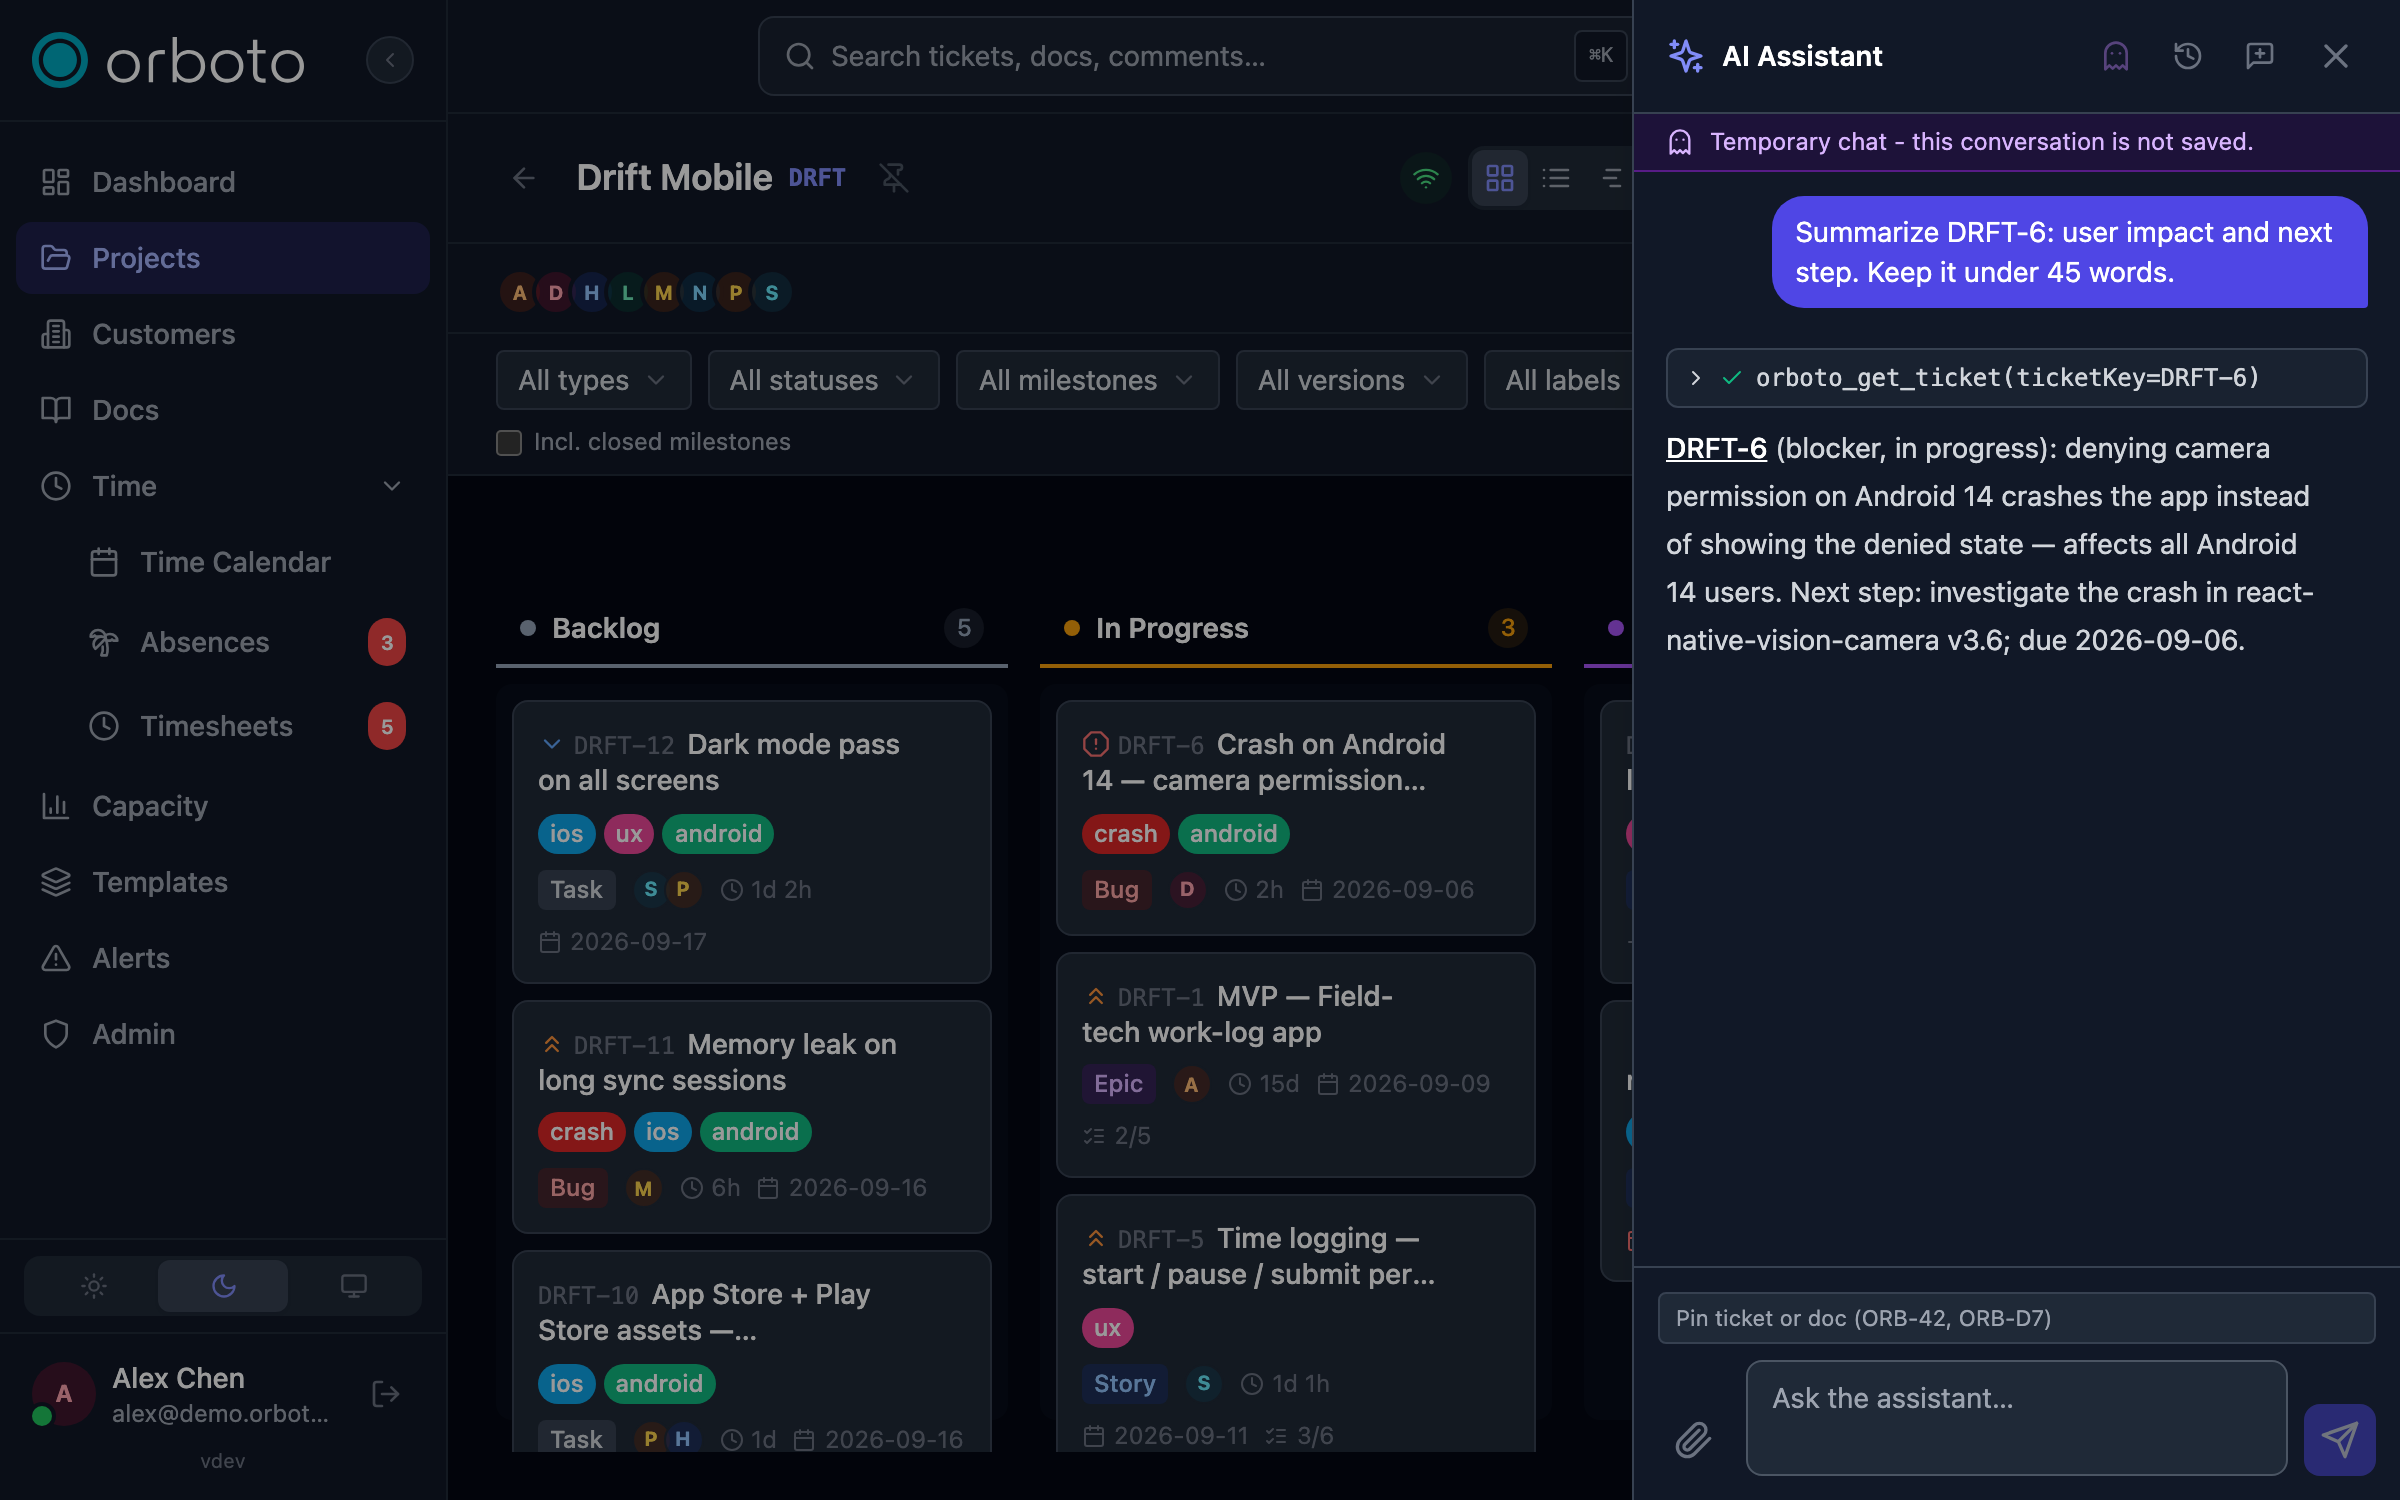Image resolution: width=2400 pixels, height=1500 pixels.
Task: Switch to light theme
Action: [x=93, y=1285]
